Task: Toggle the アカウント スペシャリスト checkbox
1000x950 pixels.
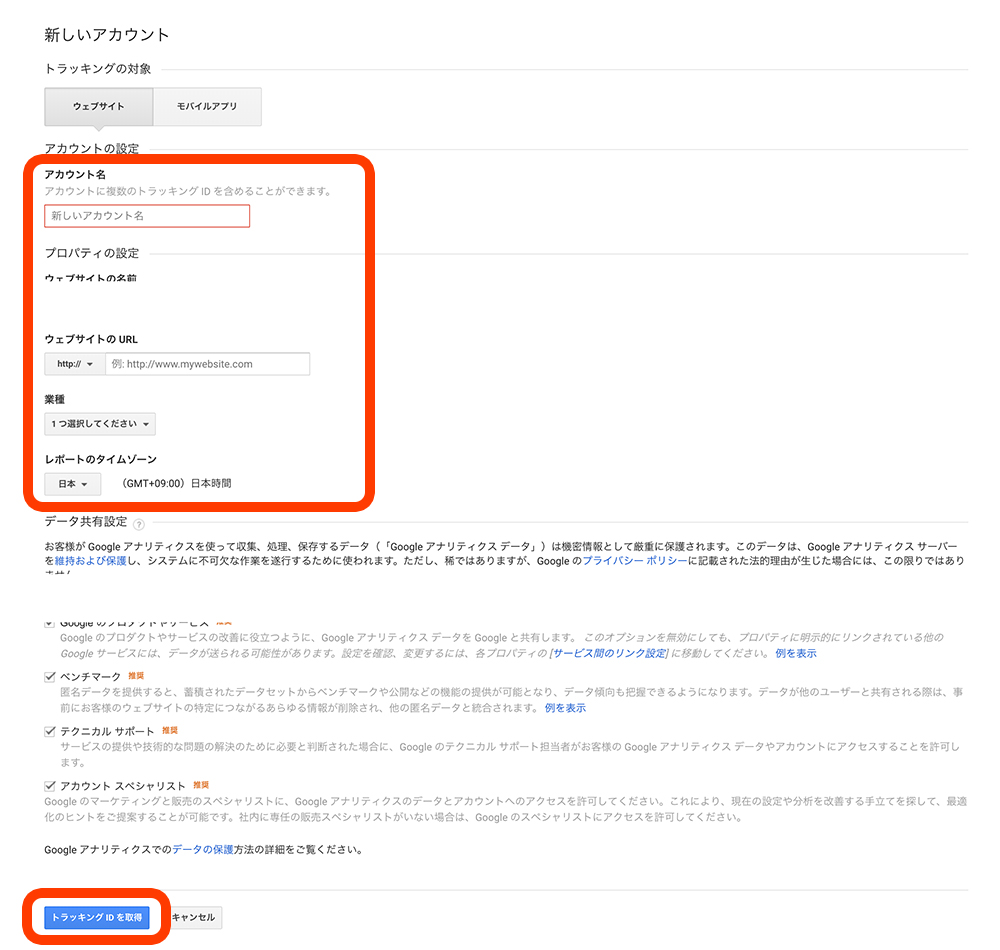Action: 50,786
